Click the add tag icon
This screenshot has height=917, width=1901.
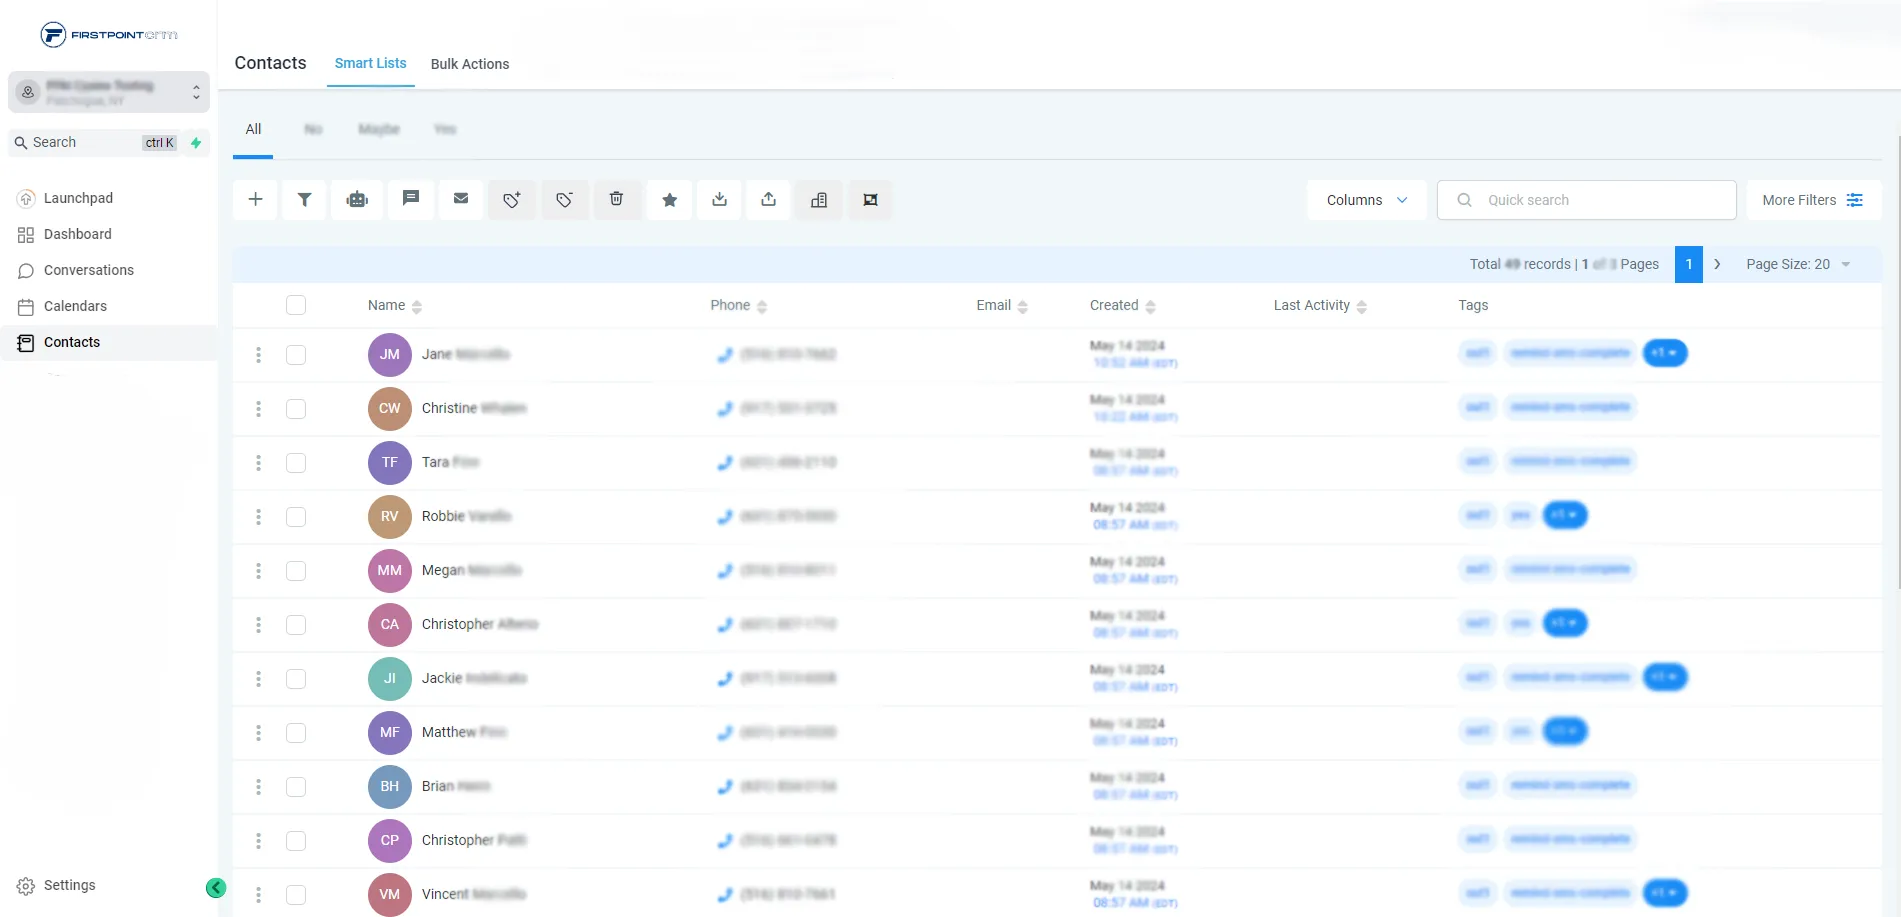coord(512,200)
